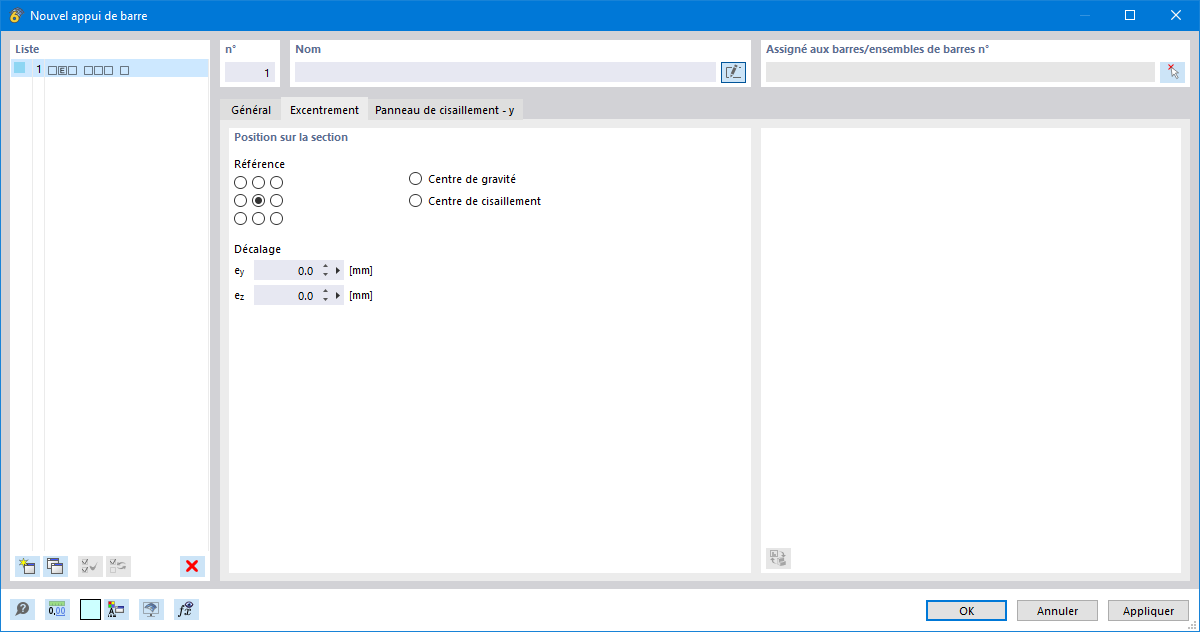Viewport: 1200px width, 632px height.
Task: Click the Annuler button
Action: point(1057,610)
